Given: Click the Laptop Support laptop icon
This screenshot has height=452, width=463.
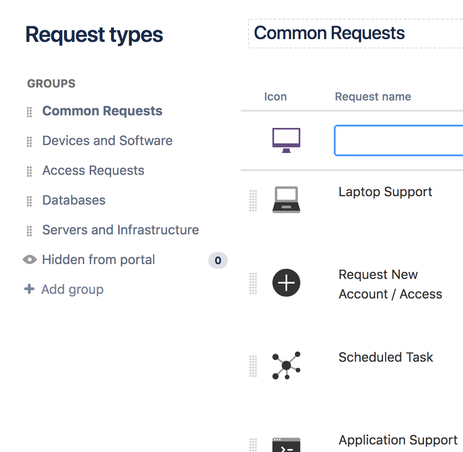Looking at the screenshot, I should click(x=286, y=199).
